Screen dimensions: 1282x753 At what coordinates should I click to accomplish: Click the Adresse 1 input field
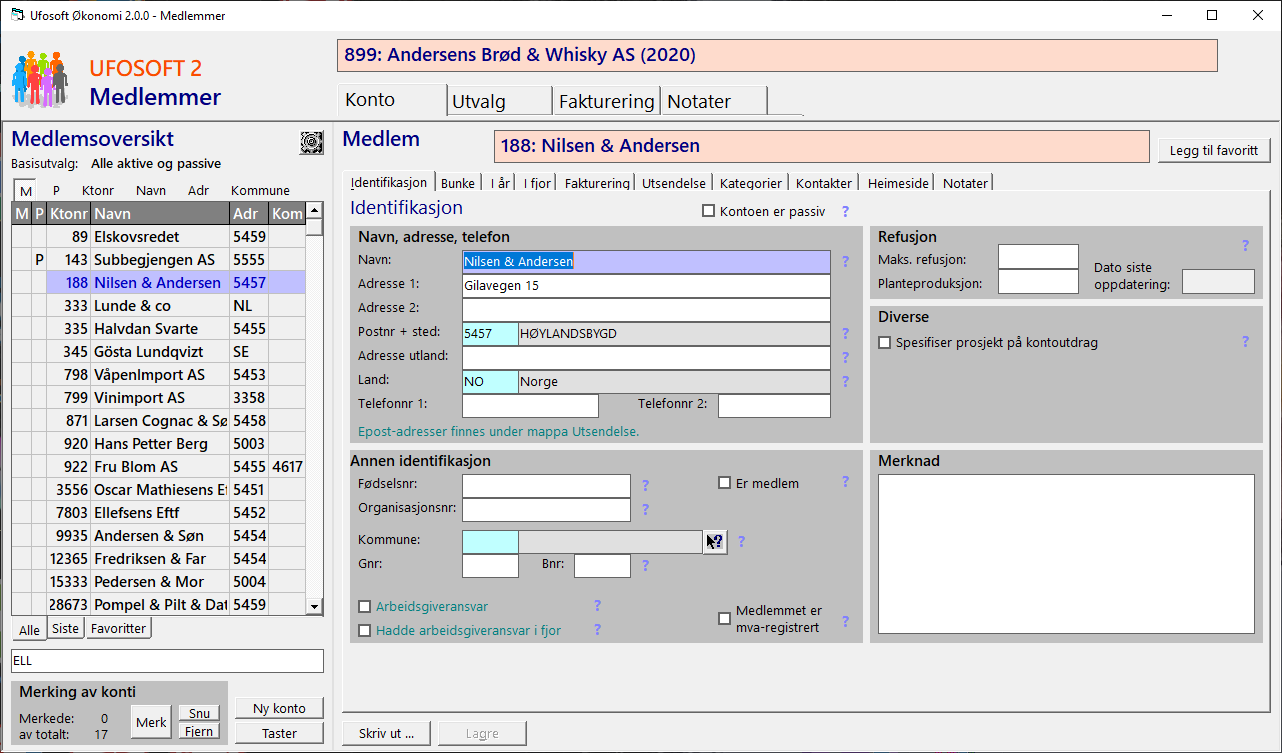tap(646, 286)
